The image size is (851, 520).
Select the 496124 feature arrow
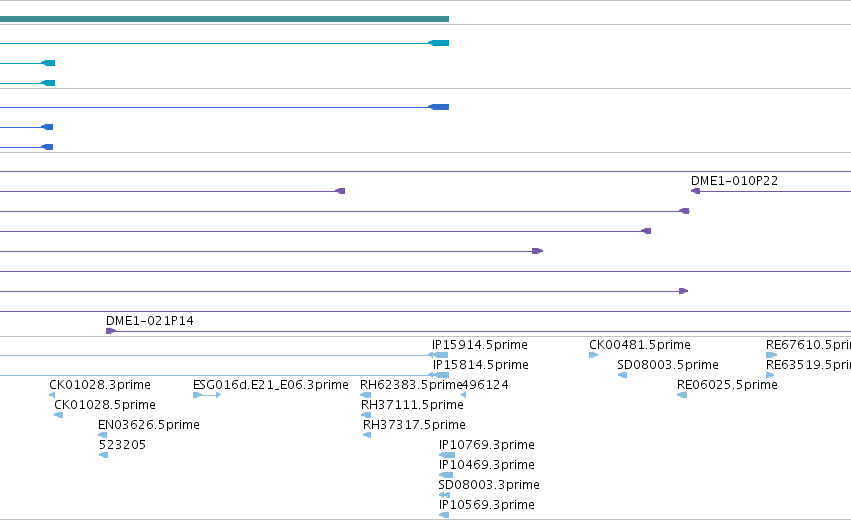click(463, 395)
